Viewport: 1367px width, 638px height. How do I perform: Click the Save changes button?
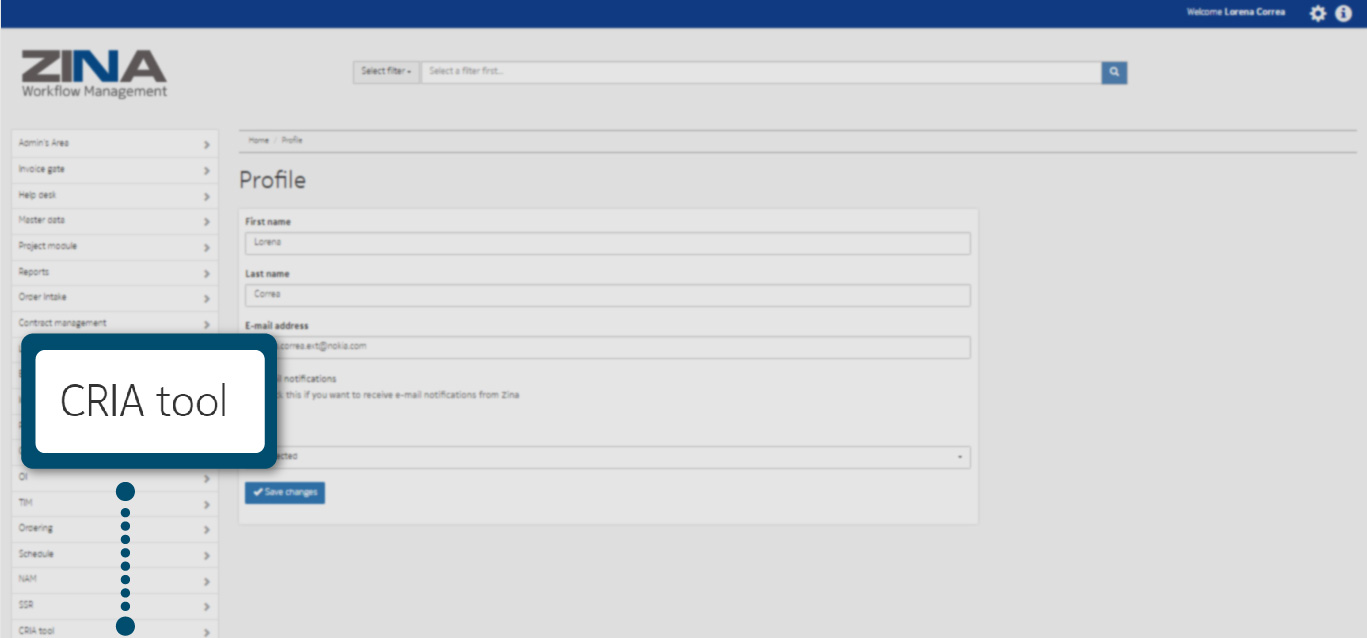(285, 493)
